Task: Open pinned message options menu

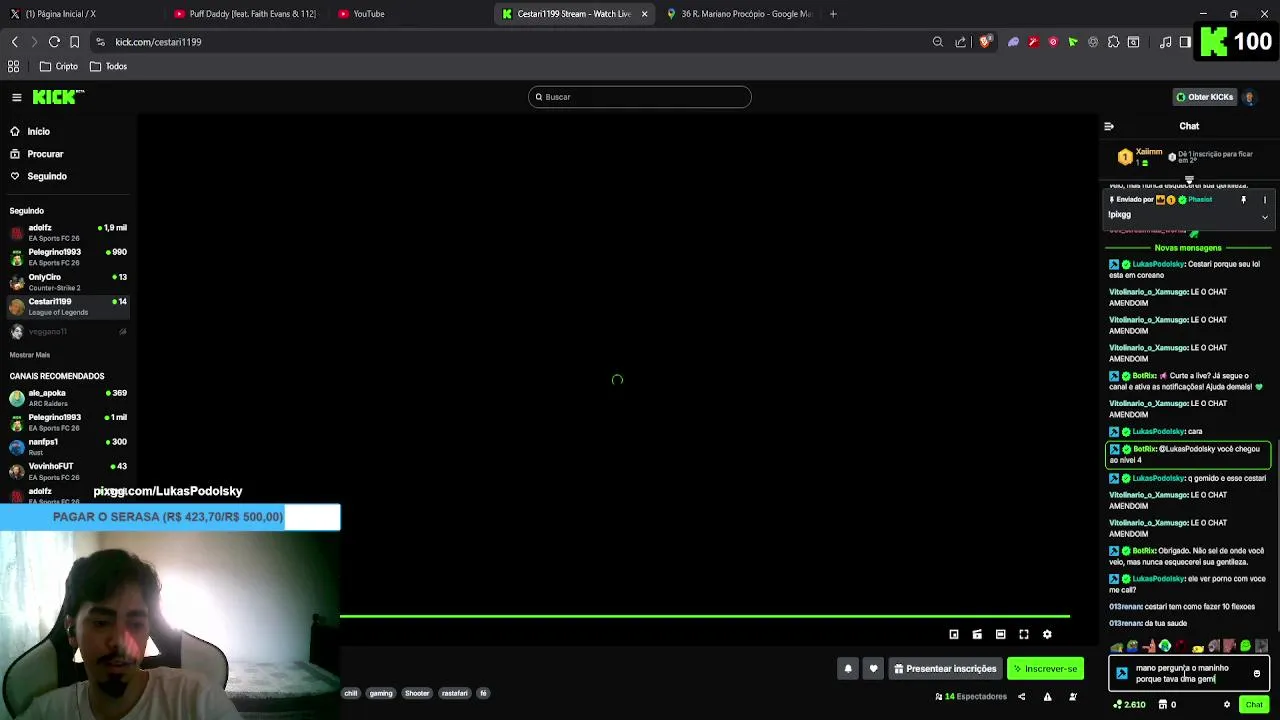Action: pos(1265,200)
